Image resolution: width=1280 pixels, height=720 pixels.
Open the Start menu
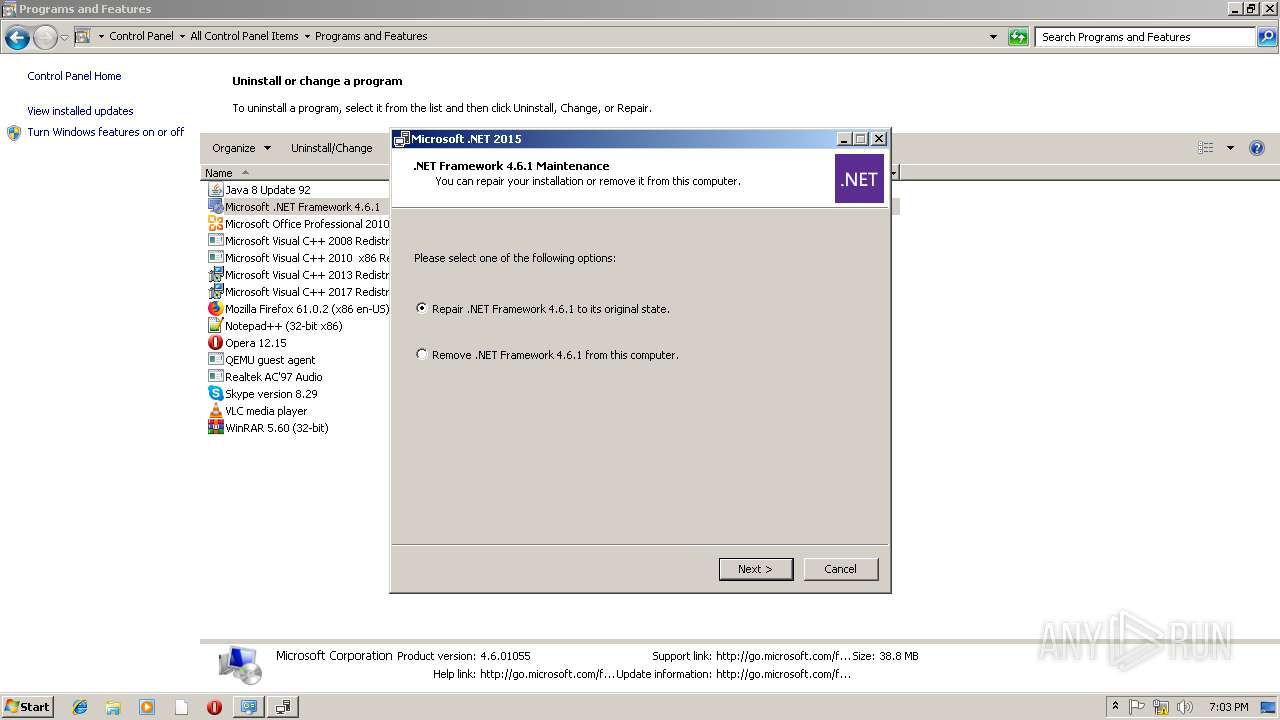(x=27, y=706)
